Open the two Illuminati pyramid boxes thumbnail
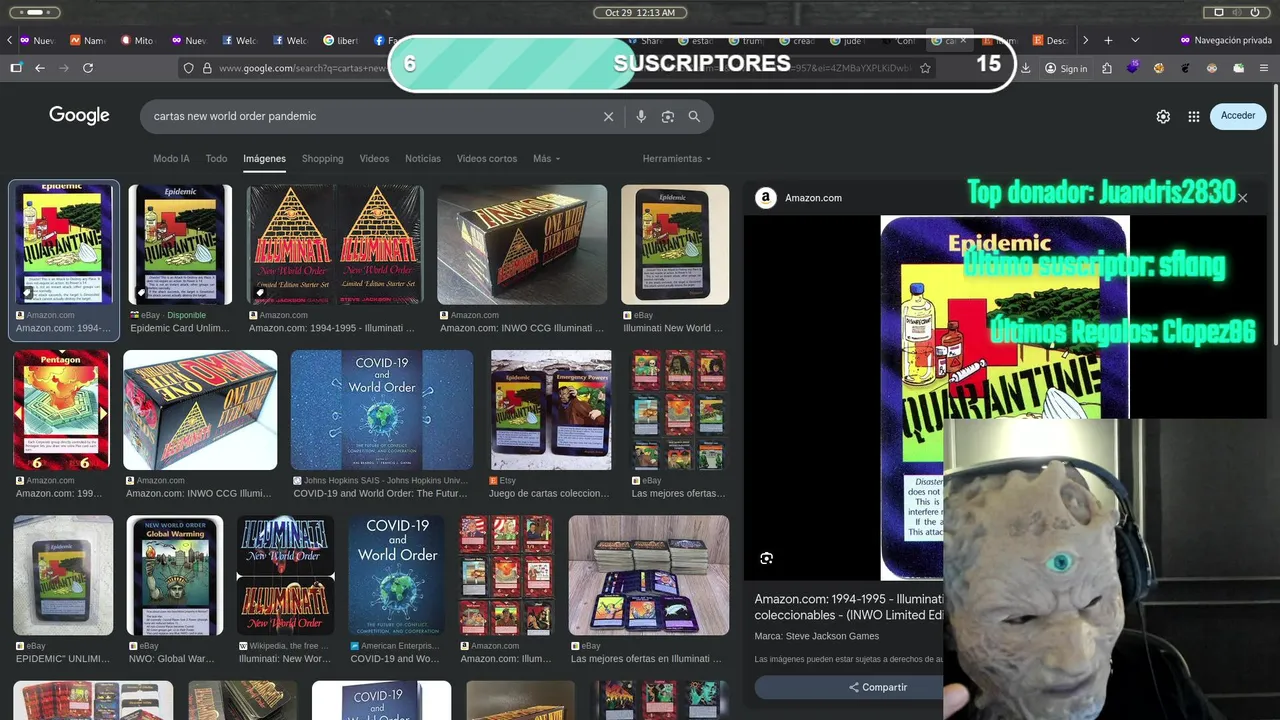 [x=335, y=245]
